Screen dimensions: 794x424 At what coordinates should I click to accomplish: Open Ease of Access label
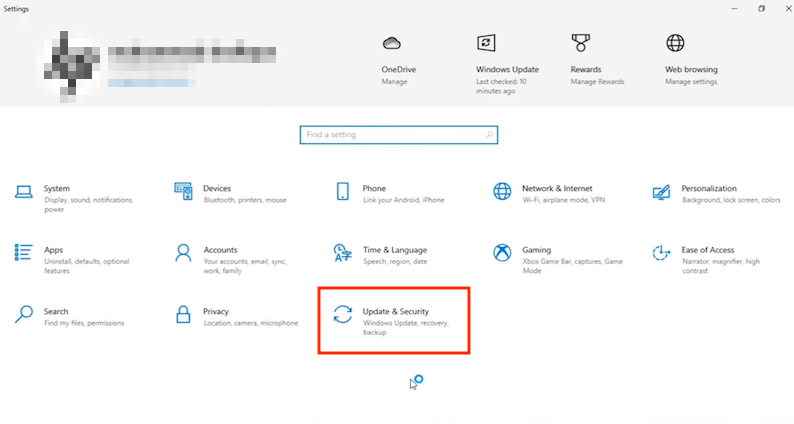tap(708, 250)
